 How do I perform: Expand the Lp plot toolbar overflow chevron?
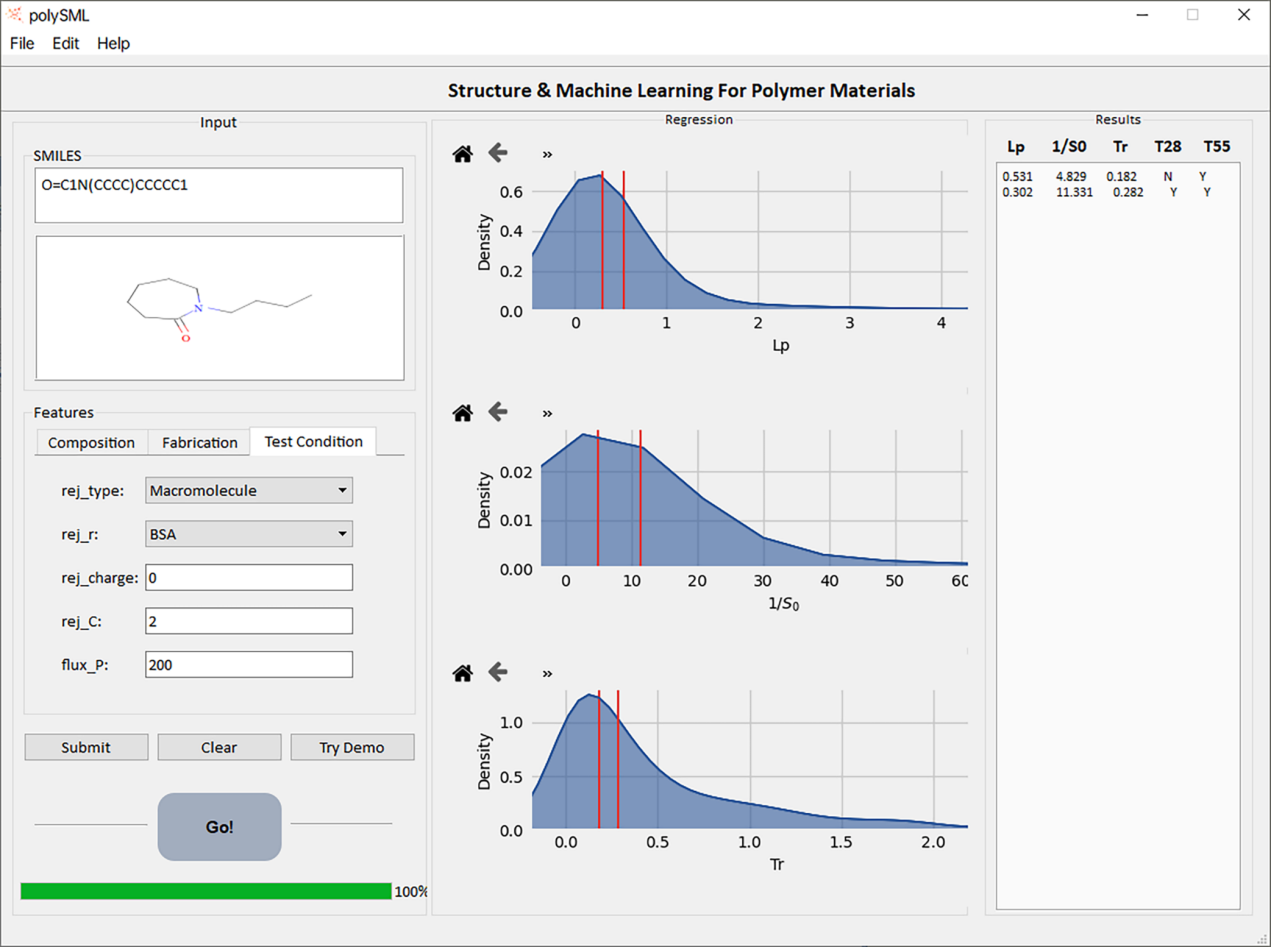point(547,154)
